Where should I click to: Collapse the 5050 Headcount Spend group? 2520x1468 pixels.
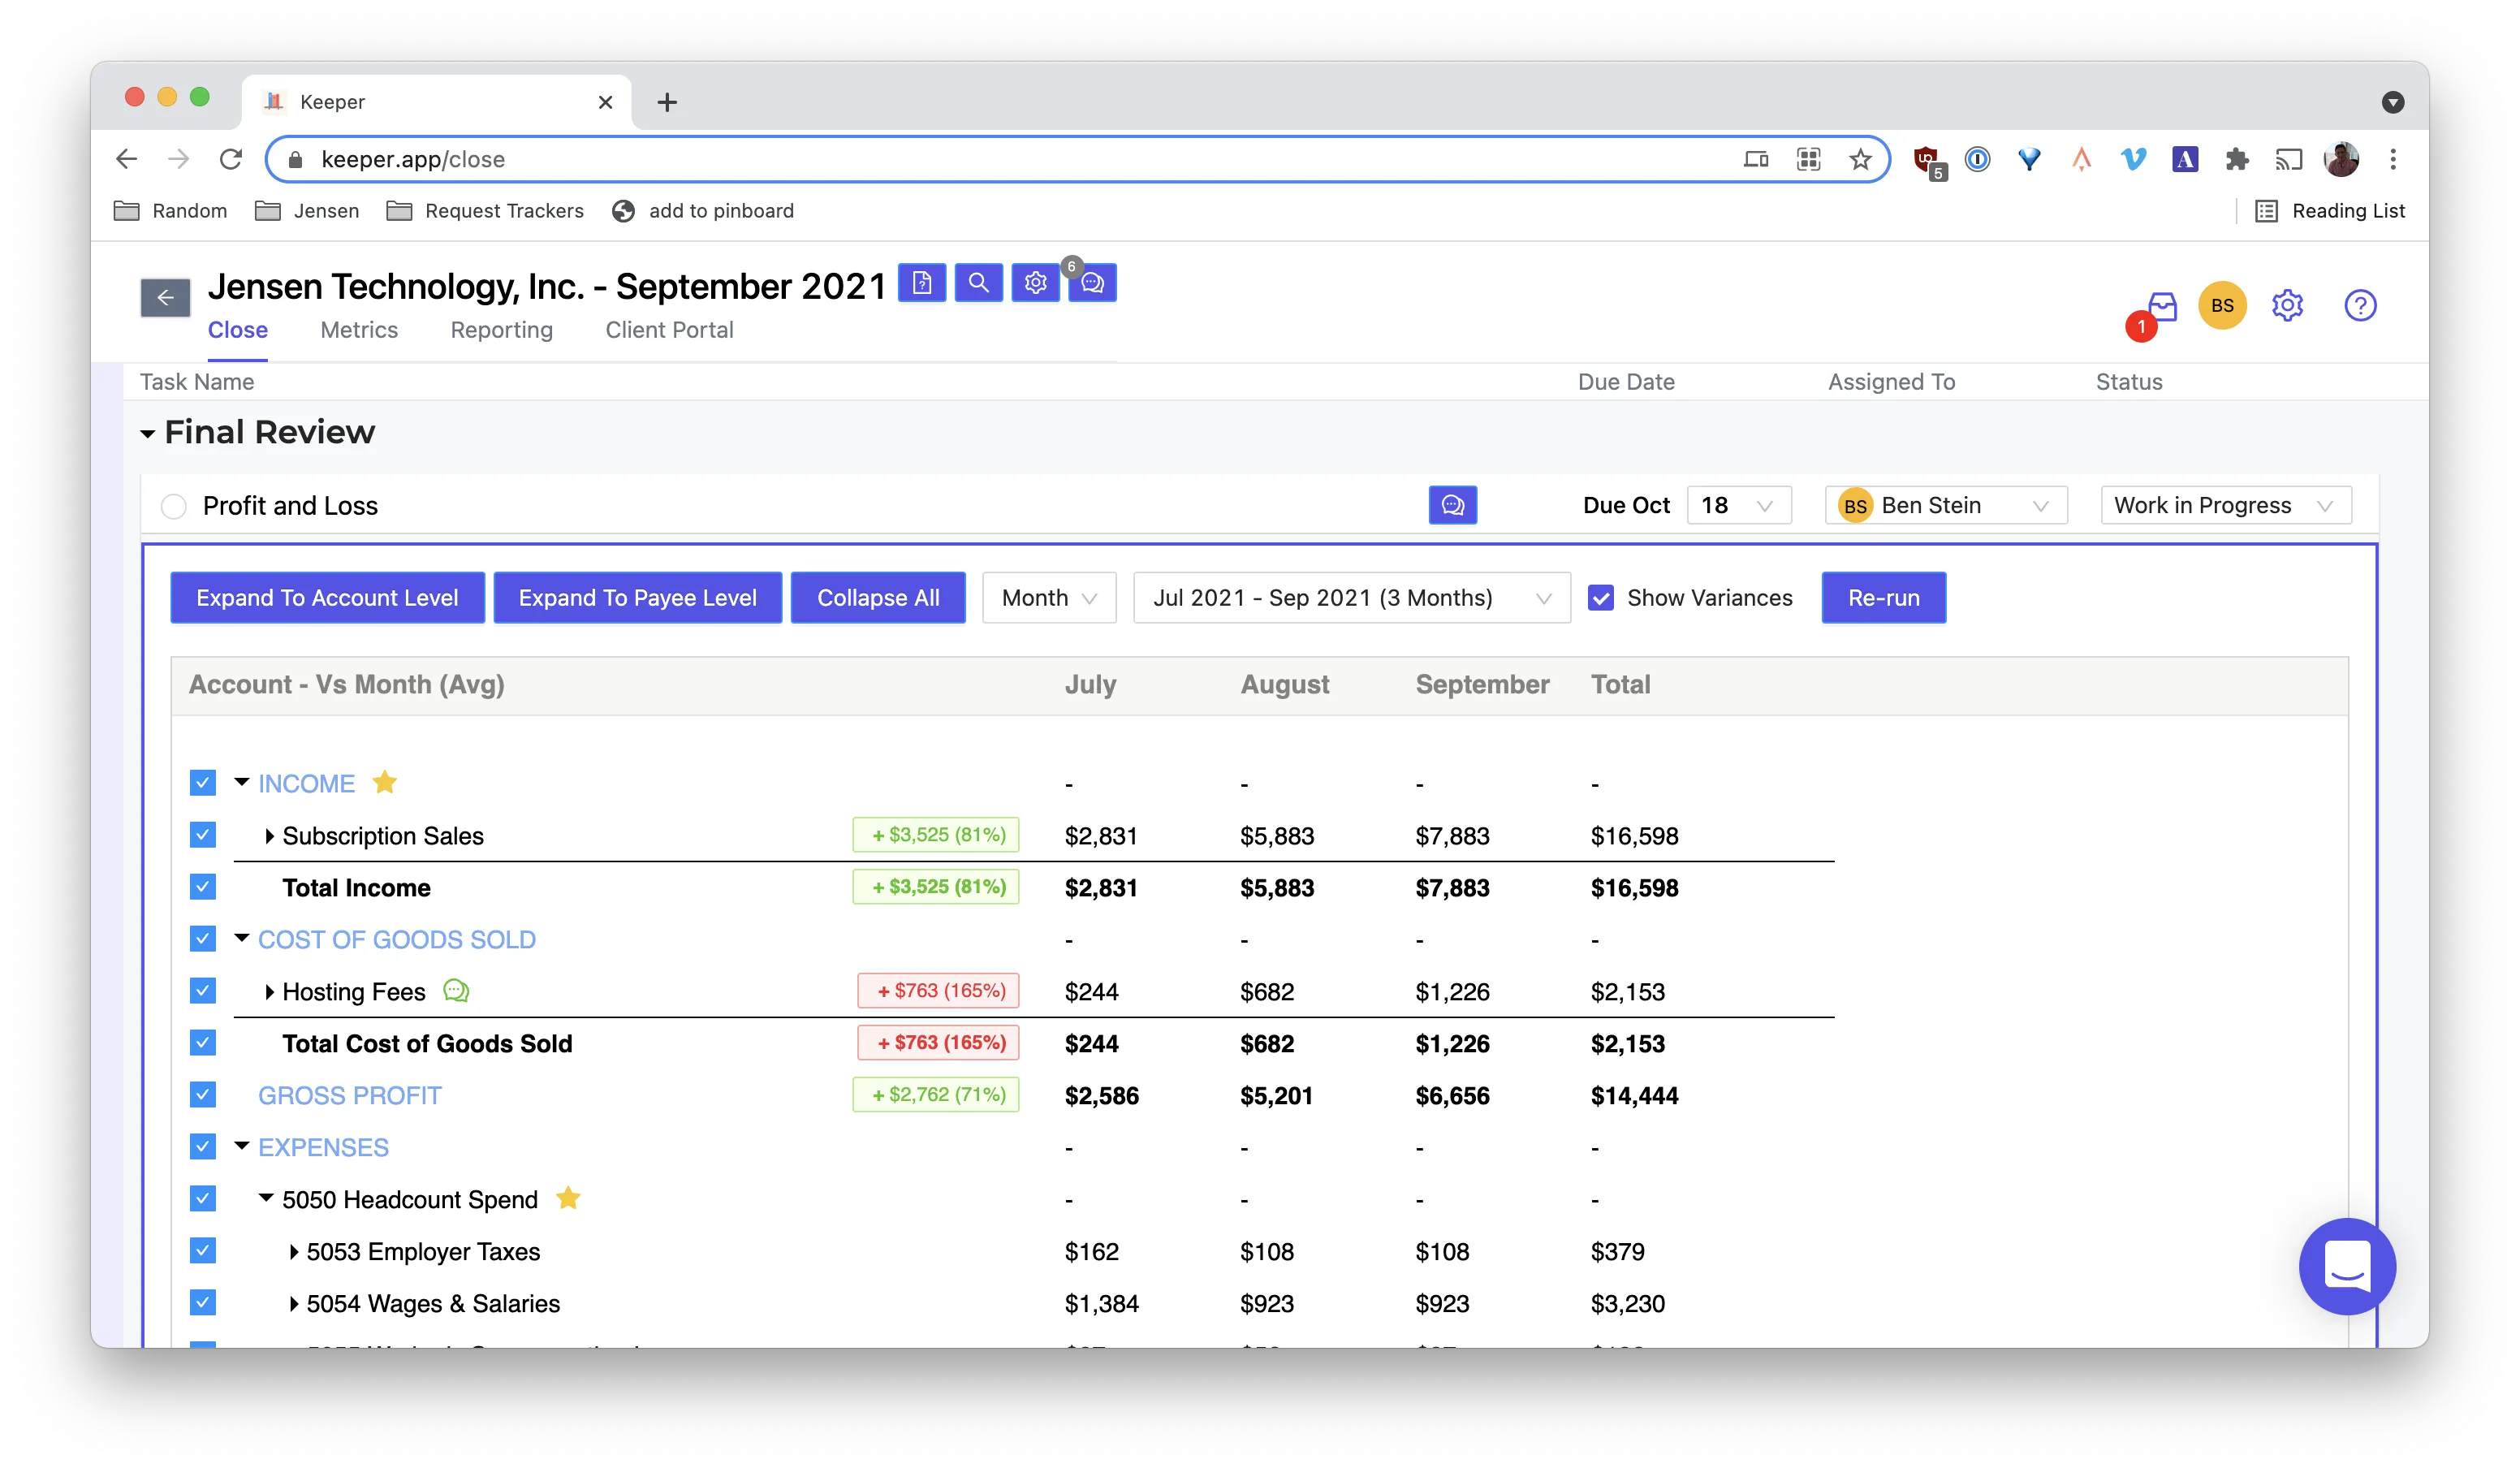266,1198
